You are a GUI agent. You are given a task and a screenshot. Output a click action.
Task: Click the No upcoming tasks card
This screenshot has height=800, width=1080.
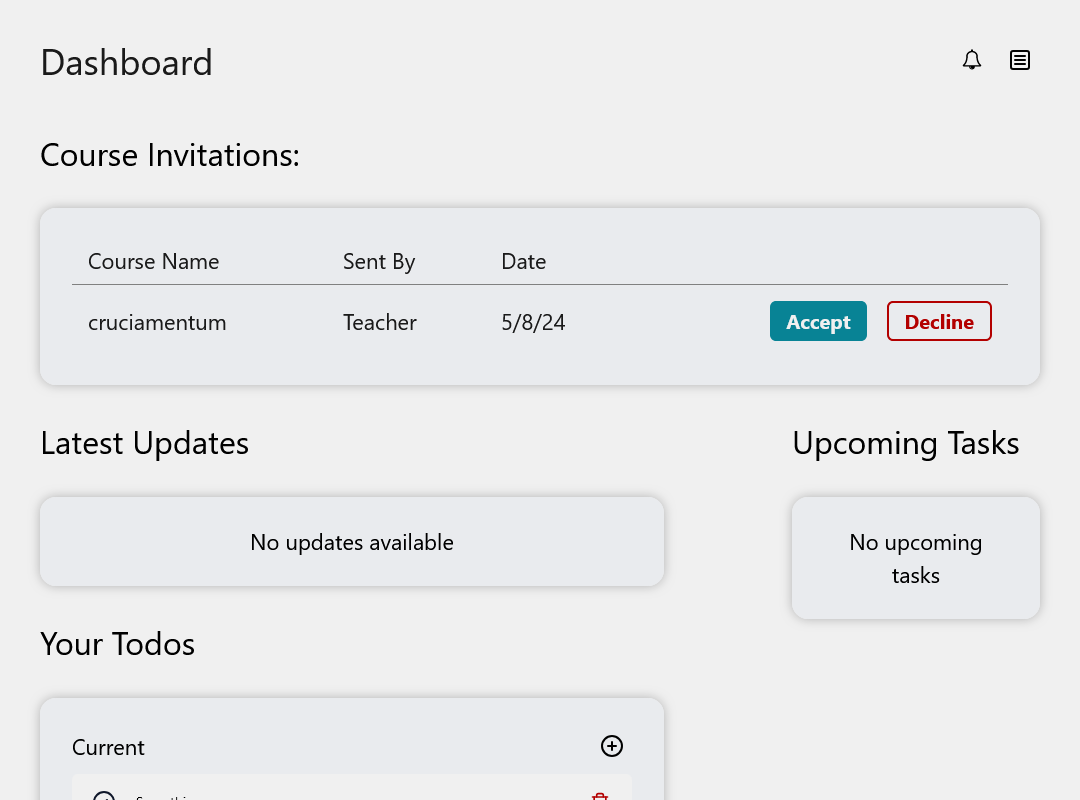(x=916, y=558)
